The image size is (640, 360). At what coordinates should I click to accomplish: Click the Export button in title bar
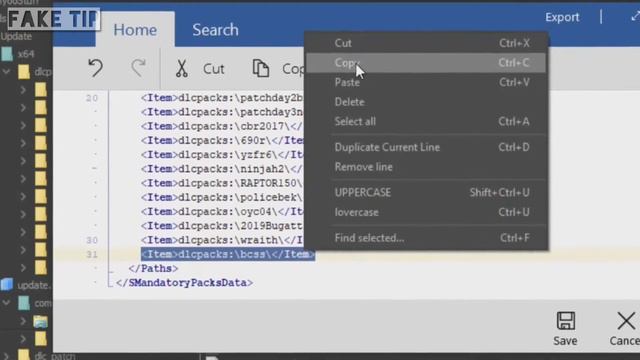[562, 17]
